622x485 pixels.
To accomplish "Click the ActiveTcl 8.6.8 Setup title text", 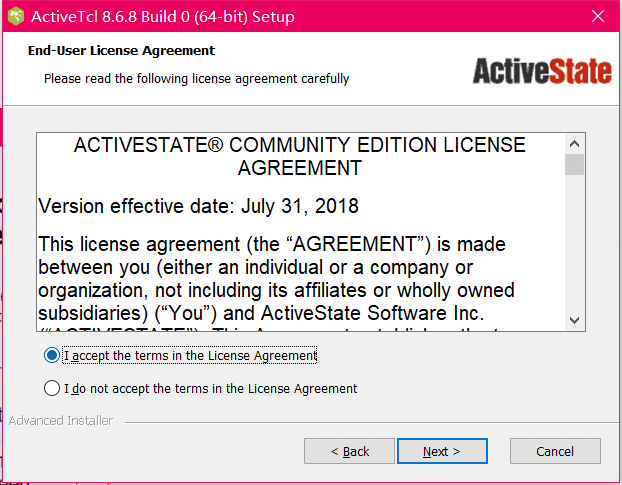I will click(163, 17).
